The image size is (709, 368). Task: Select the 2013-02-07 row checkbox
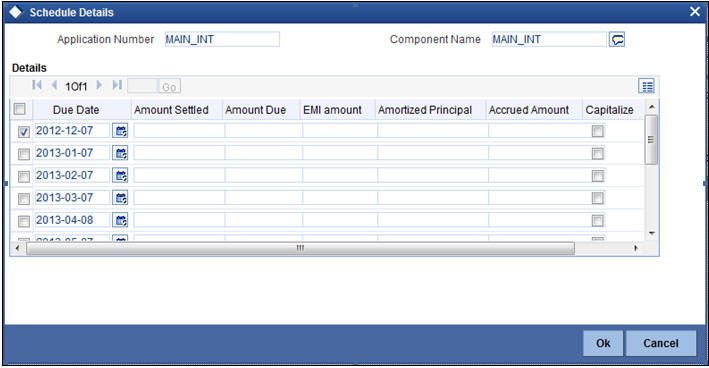coord(24,176)
